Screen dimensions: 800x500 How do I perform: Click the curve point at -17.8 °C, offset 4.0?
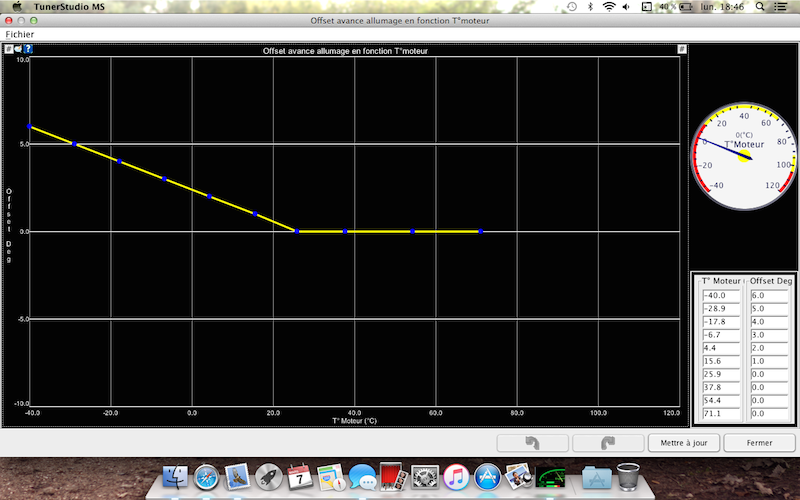point(119,161)
